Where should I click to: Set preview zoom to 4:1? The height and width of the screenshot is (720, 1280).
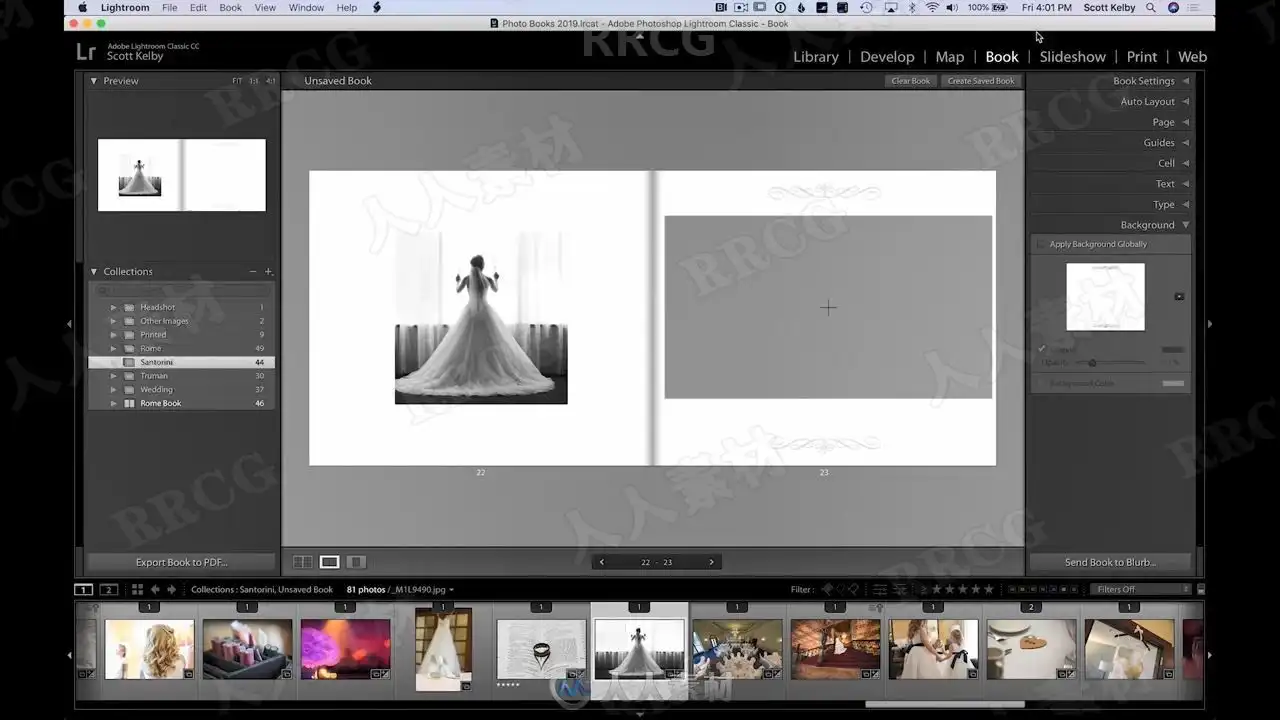tap(270, 81)
